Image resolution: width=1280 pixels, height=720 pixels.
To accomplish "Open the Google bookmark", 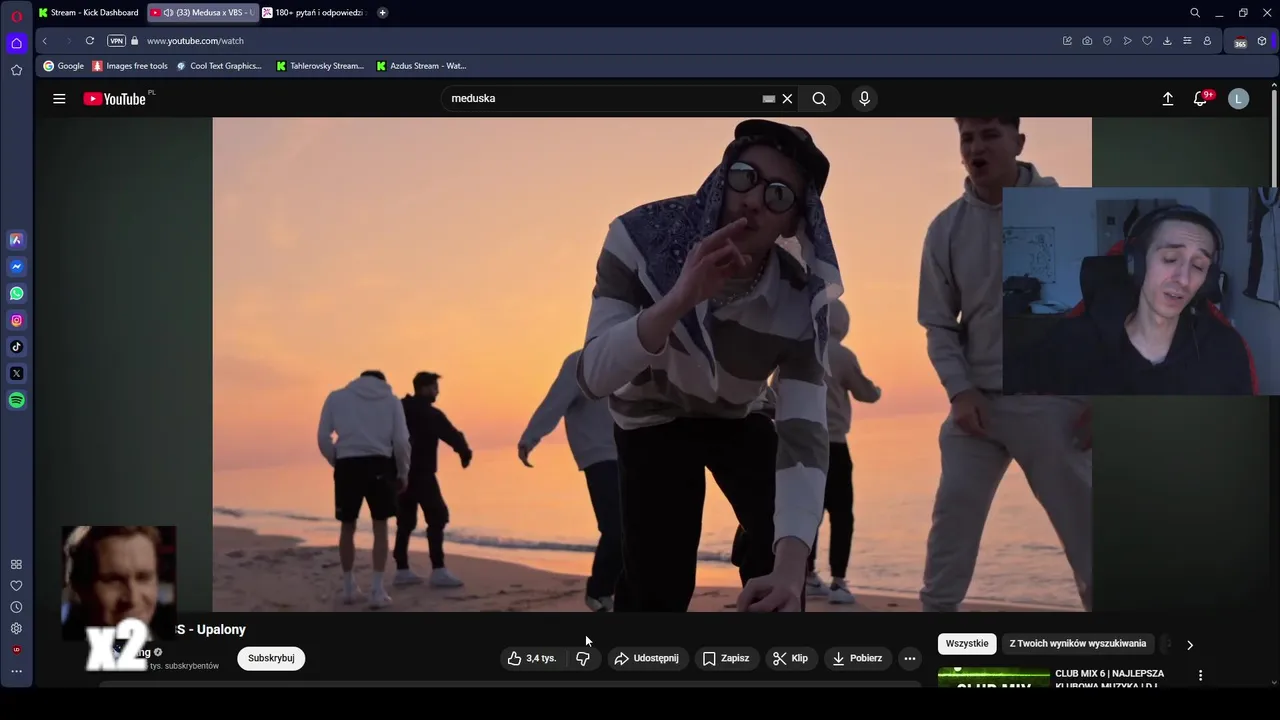I will click(63, 66).
